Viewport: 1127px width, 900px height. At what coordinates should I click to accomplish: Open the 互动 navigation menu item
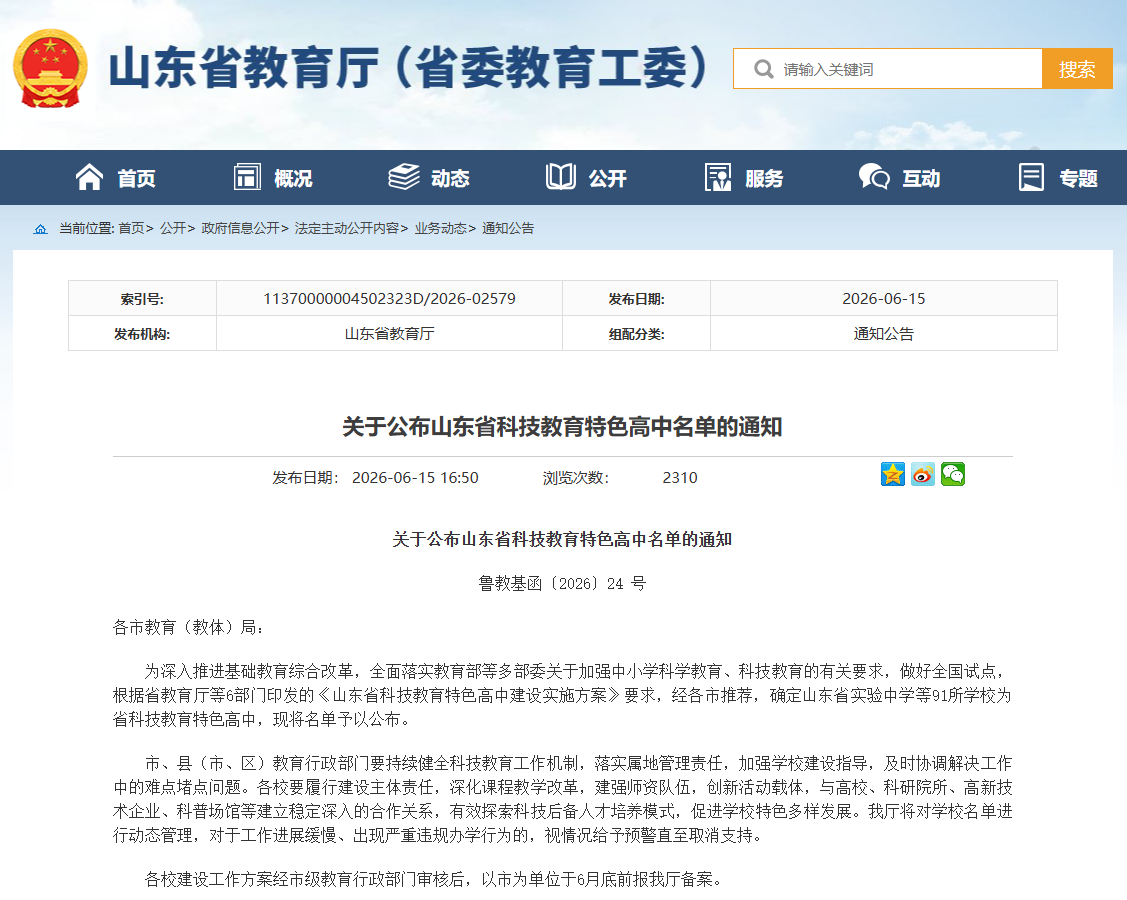click(921, 178)
